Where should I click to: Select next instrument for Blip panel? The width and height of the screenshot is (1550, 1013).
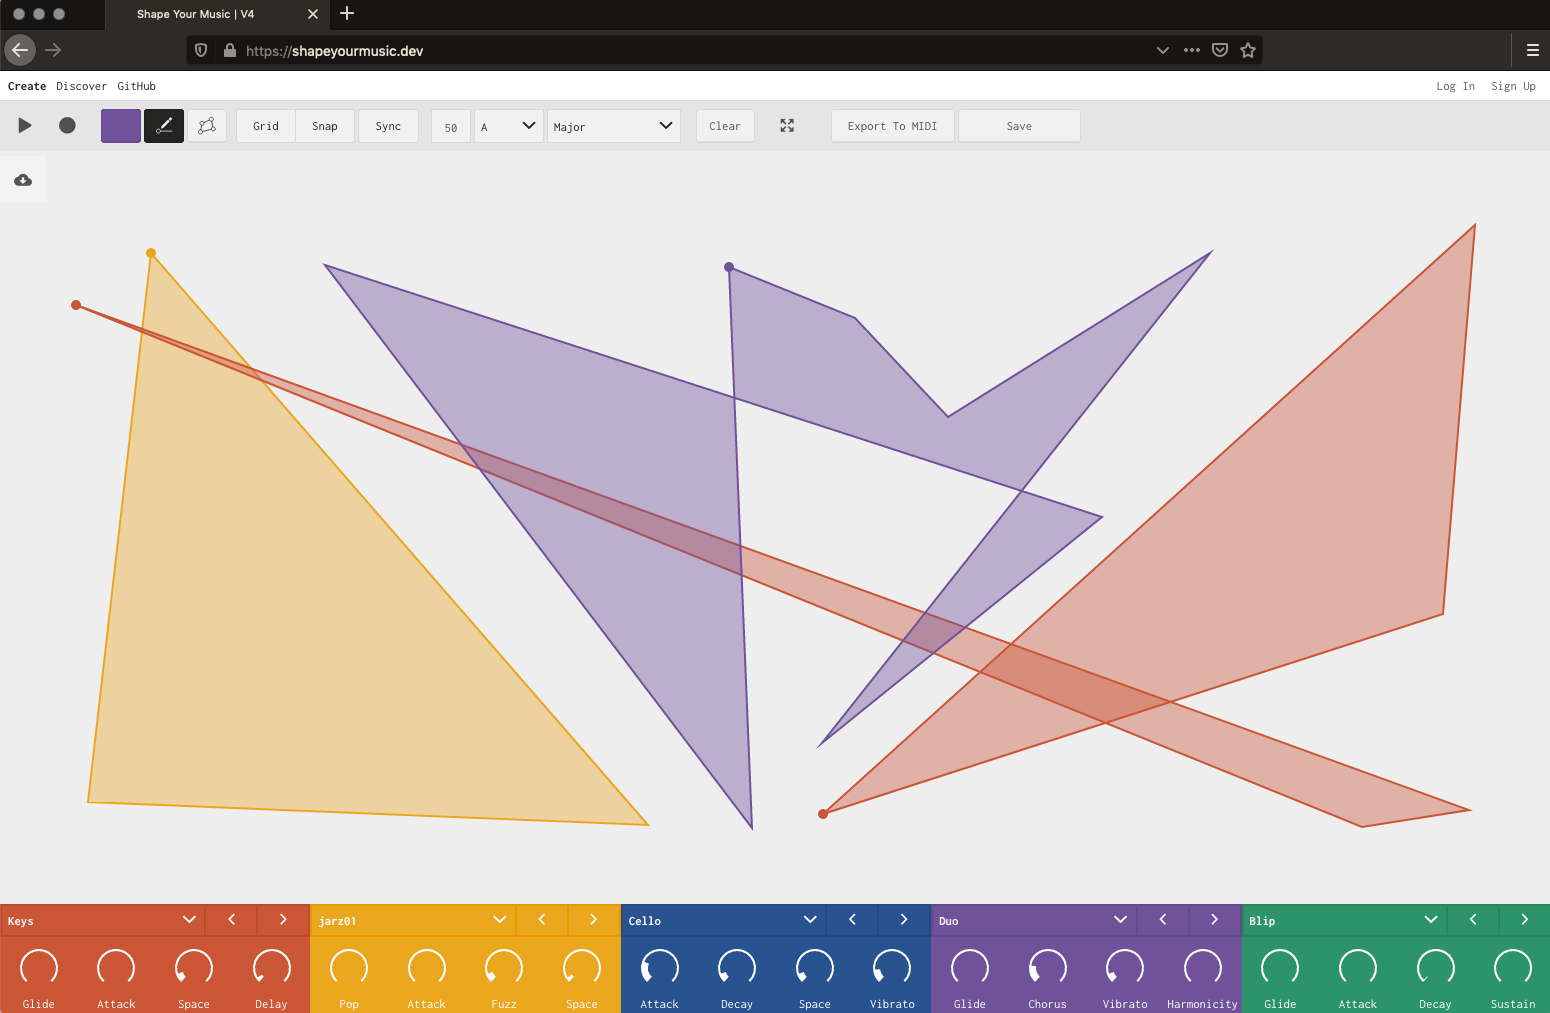pos(1525,920)
